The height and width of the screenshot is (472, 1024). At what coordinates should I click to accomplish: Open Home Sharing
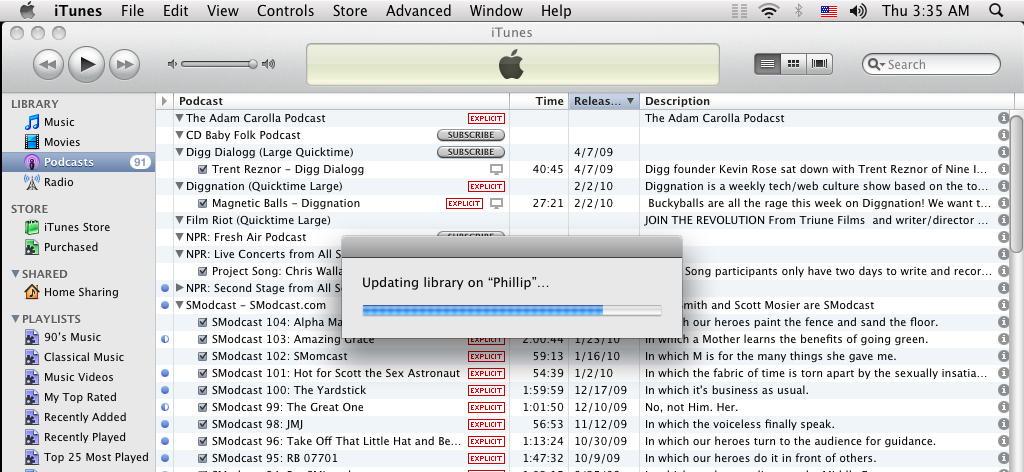81,292
